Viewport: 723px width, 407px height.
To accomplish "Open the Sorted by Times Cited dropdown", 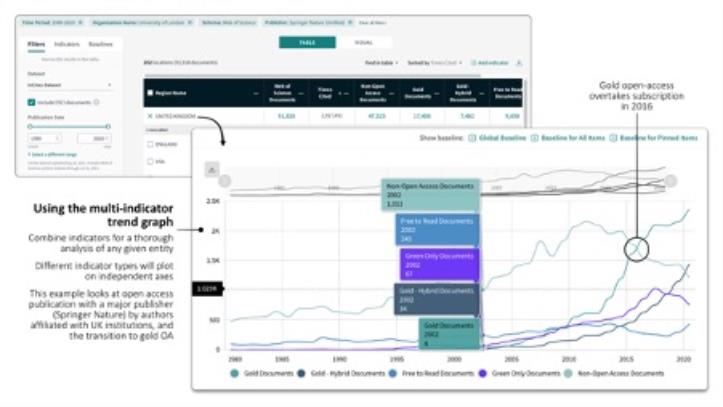I will 434,63.
